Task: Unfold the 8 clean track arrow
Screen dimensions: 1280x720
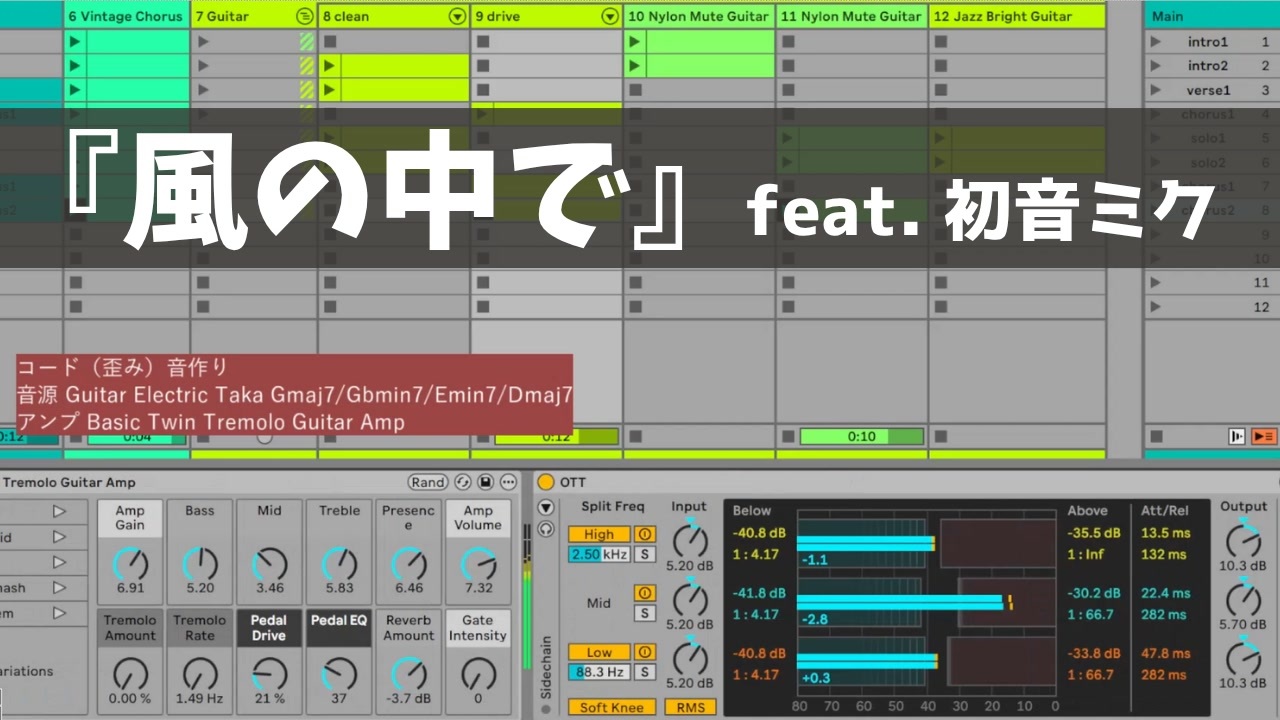Action: 457,16
